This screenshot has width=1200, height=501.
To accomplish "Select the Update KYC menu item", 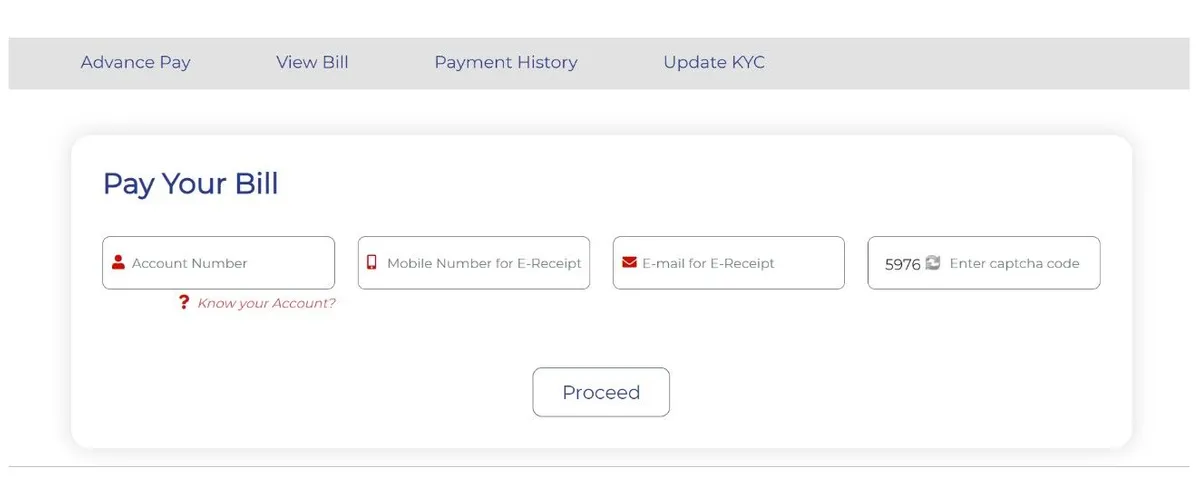I will coord(714,62).
